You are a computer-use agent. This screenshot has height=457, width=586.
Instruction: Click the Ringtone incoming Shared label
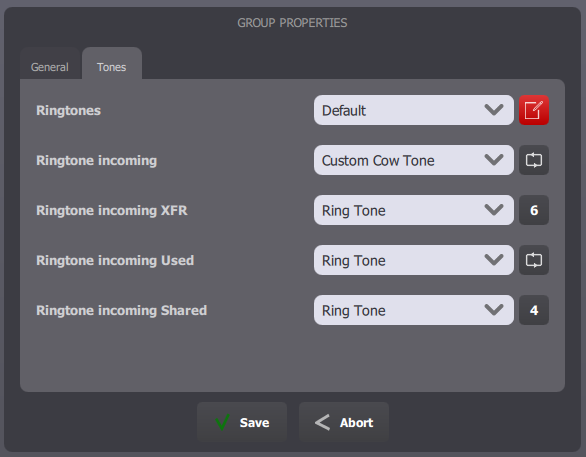121,311
